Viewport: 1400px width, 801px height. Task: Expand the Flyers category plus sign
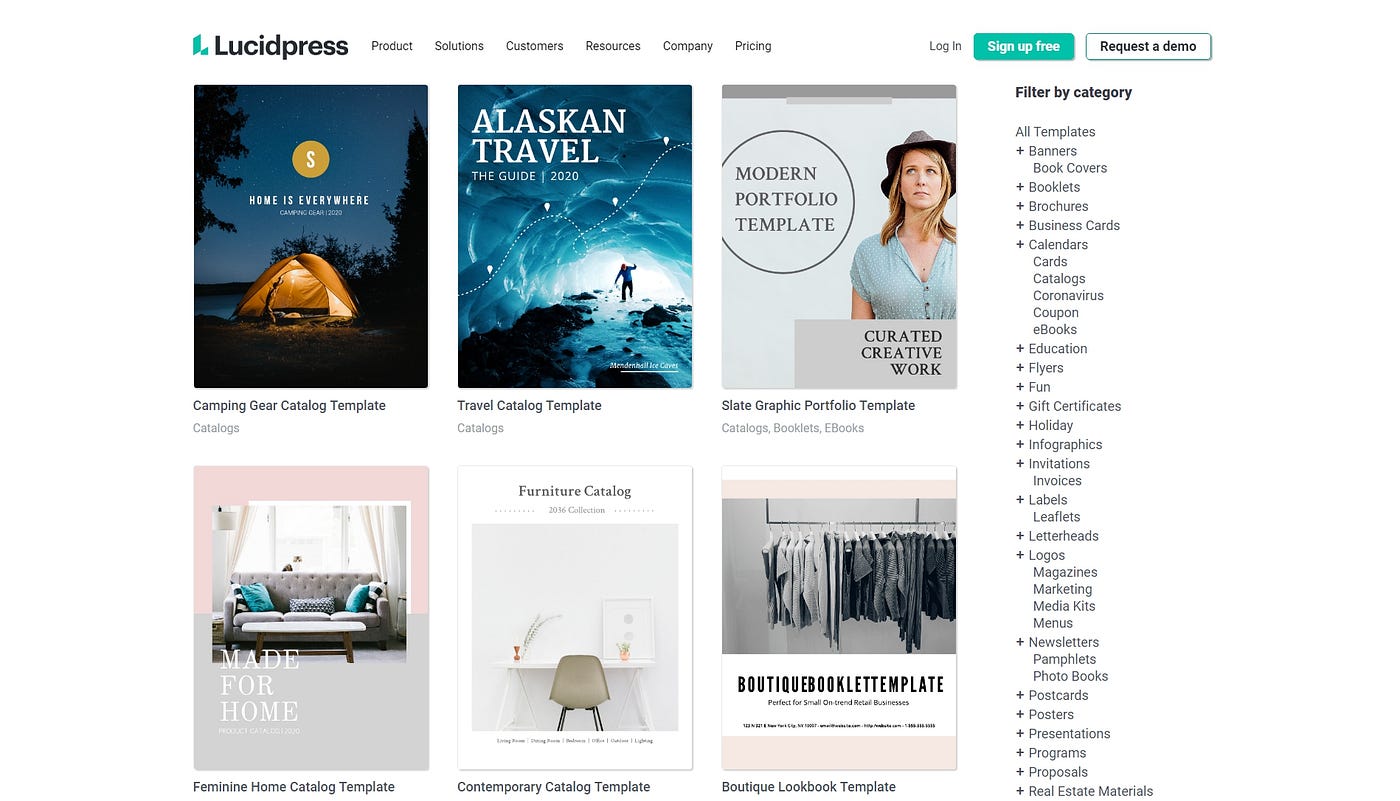(1020, 367)
